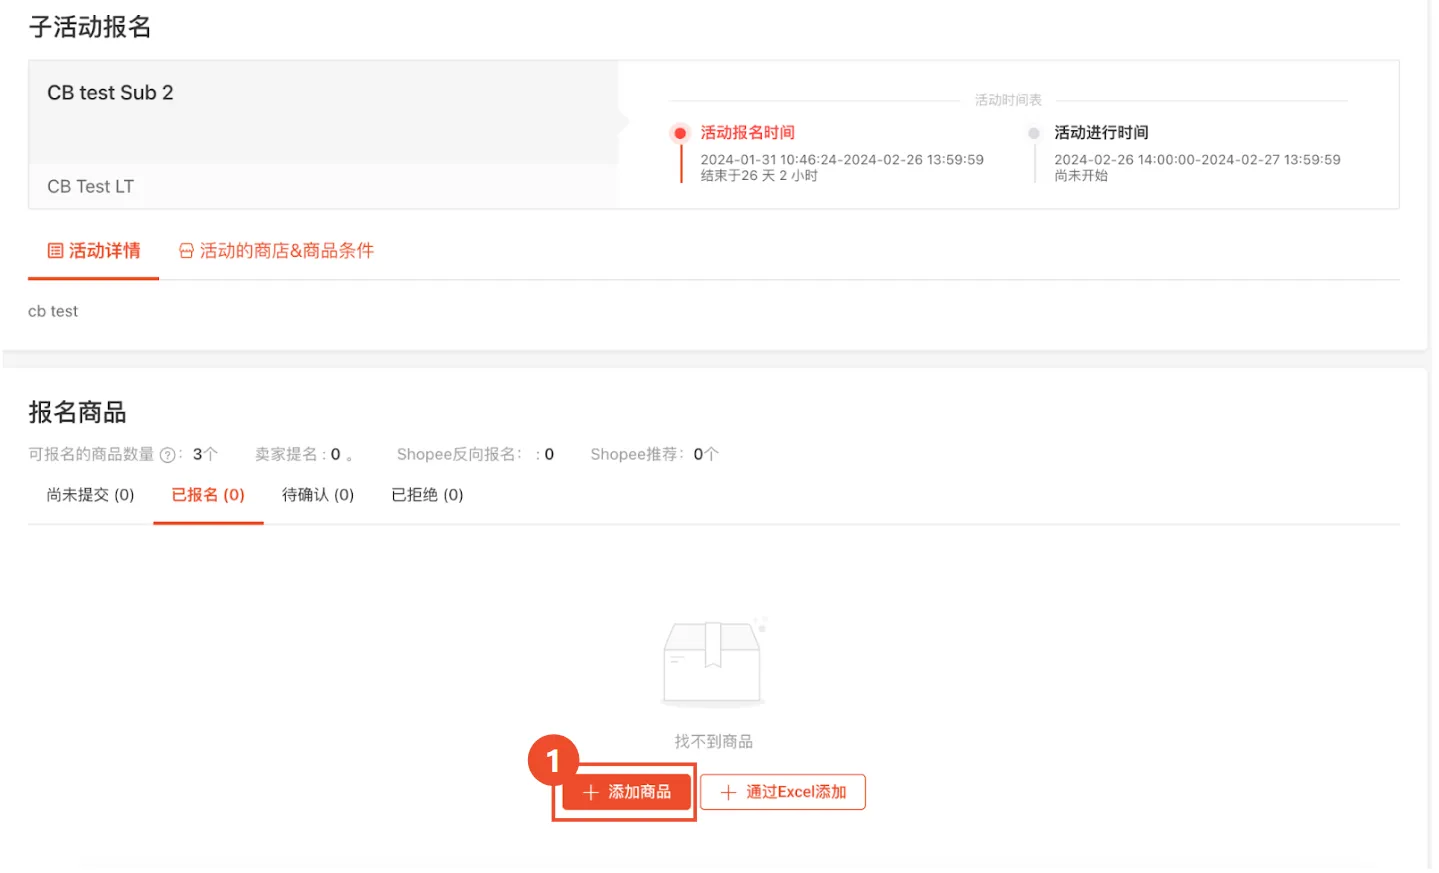The image size is (1439, 873).
Task: Click the plus icon inside the 添加商品 button
Action: (x=590, y=791)
